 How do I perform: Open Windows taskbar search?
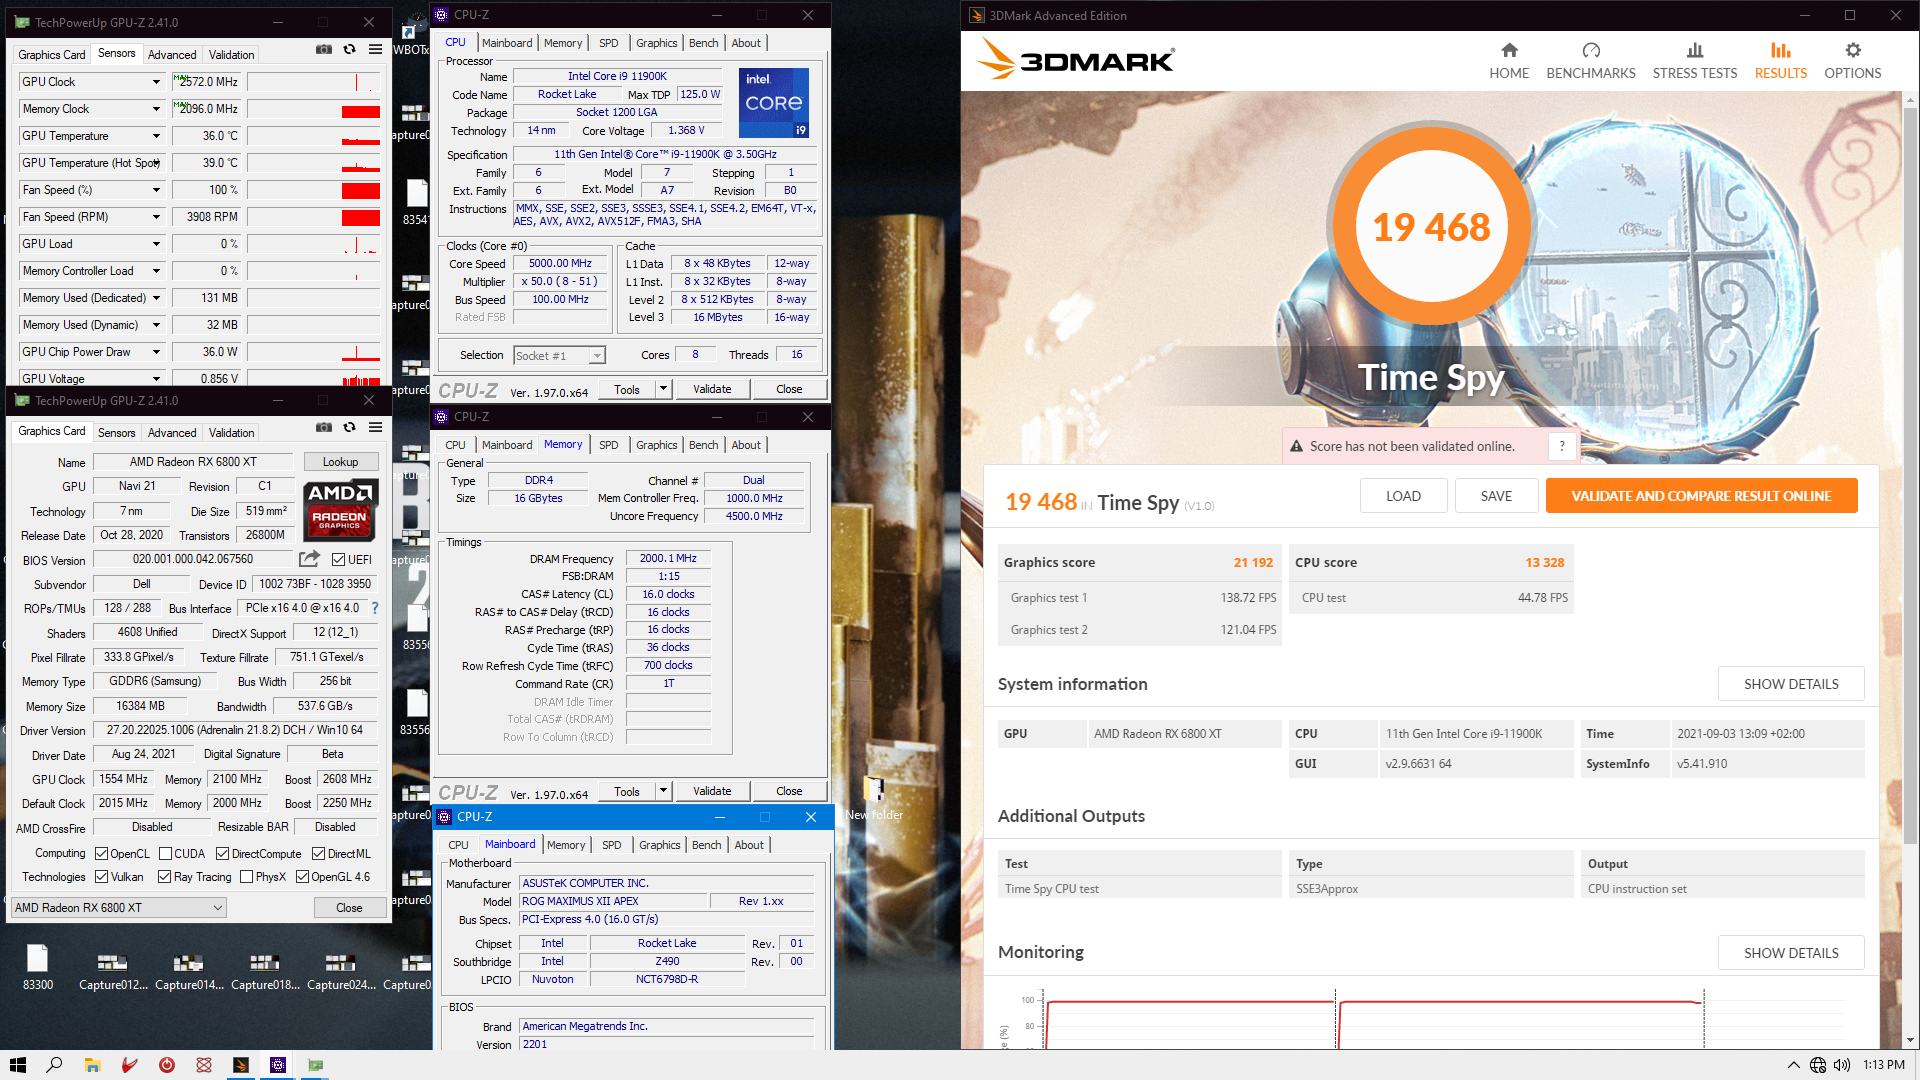(54, 1065)
